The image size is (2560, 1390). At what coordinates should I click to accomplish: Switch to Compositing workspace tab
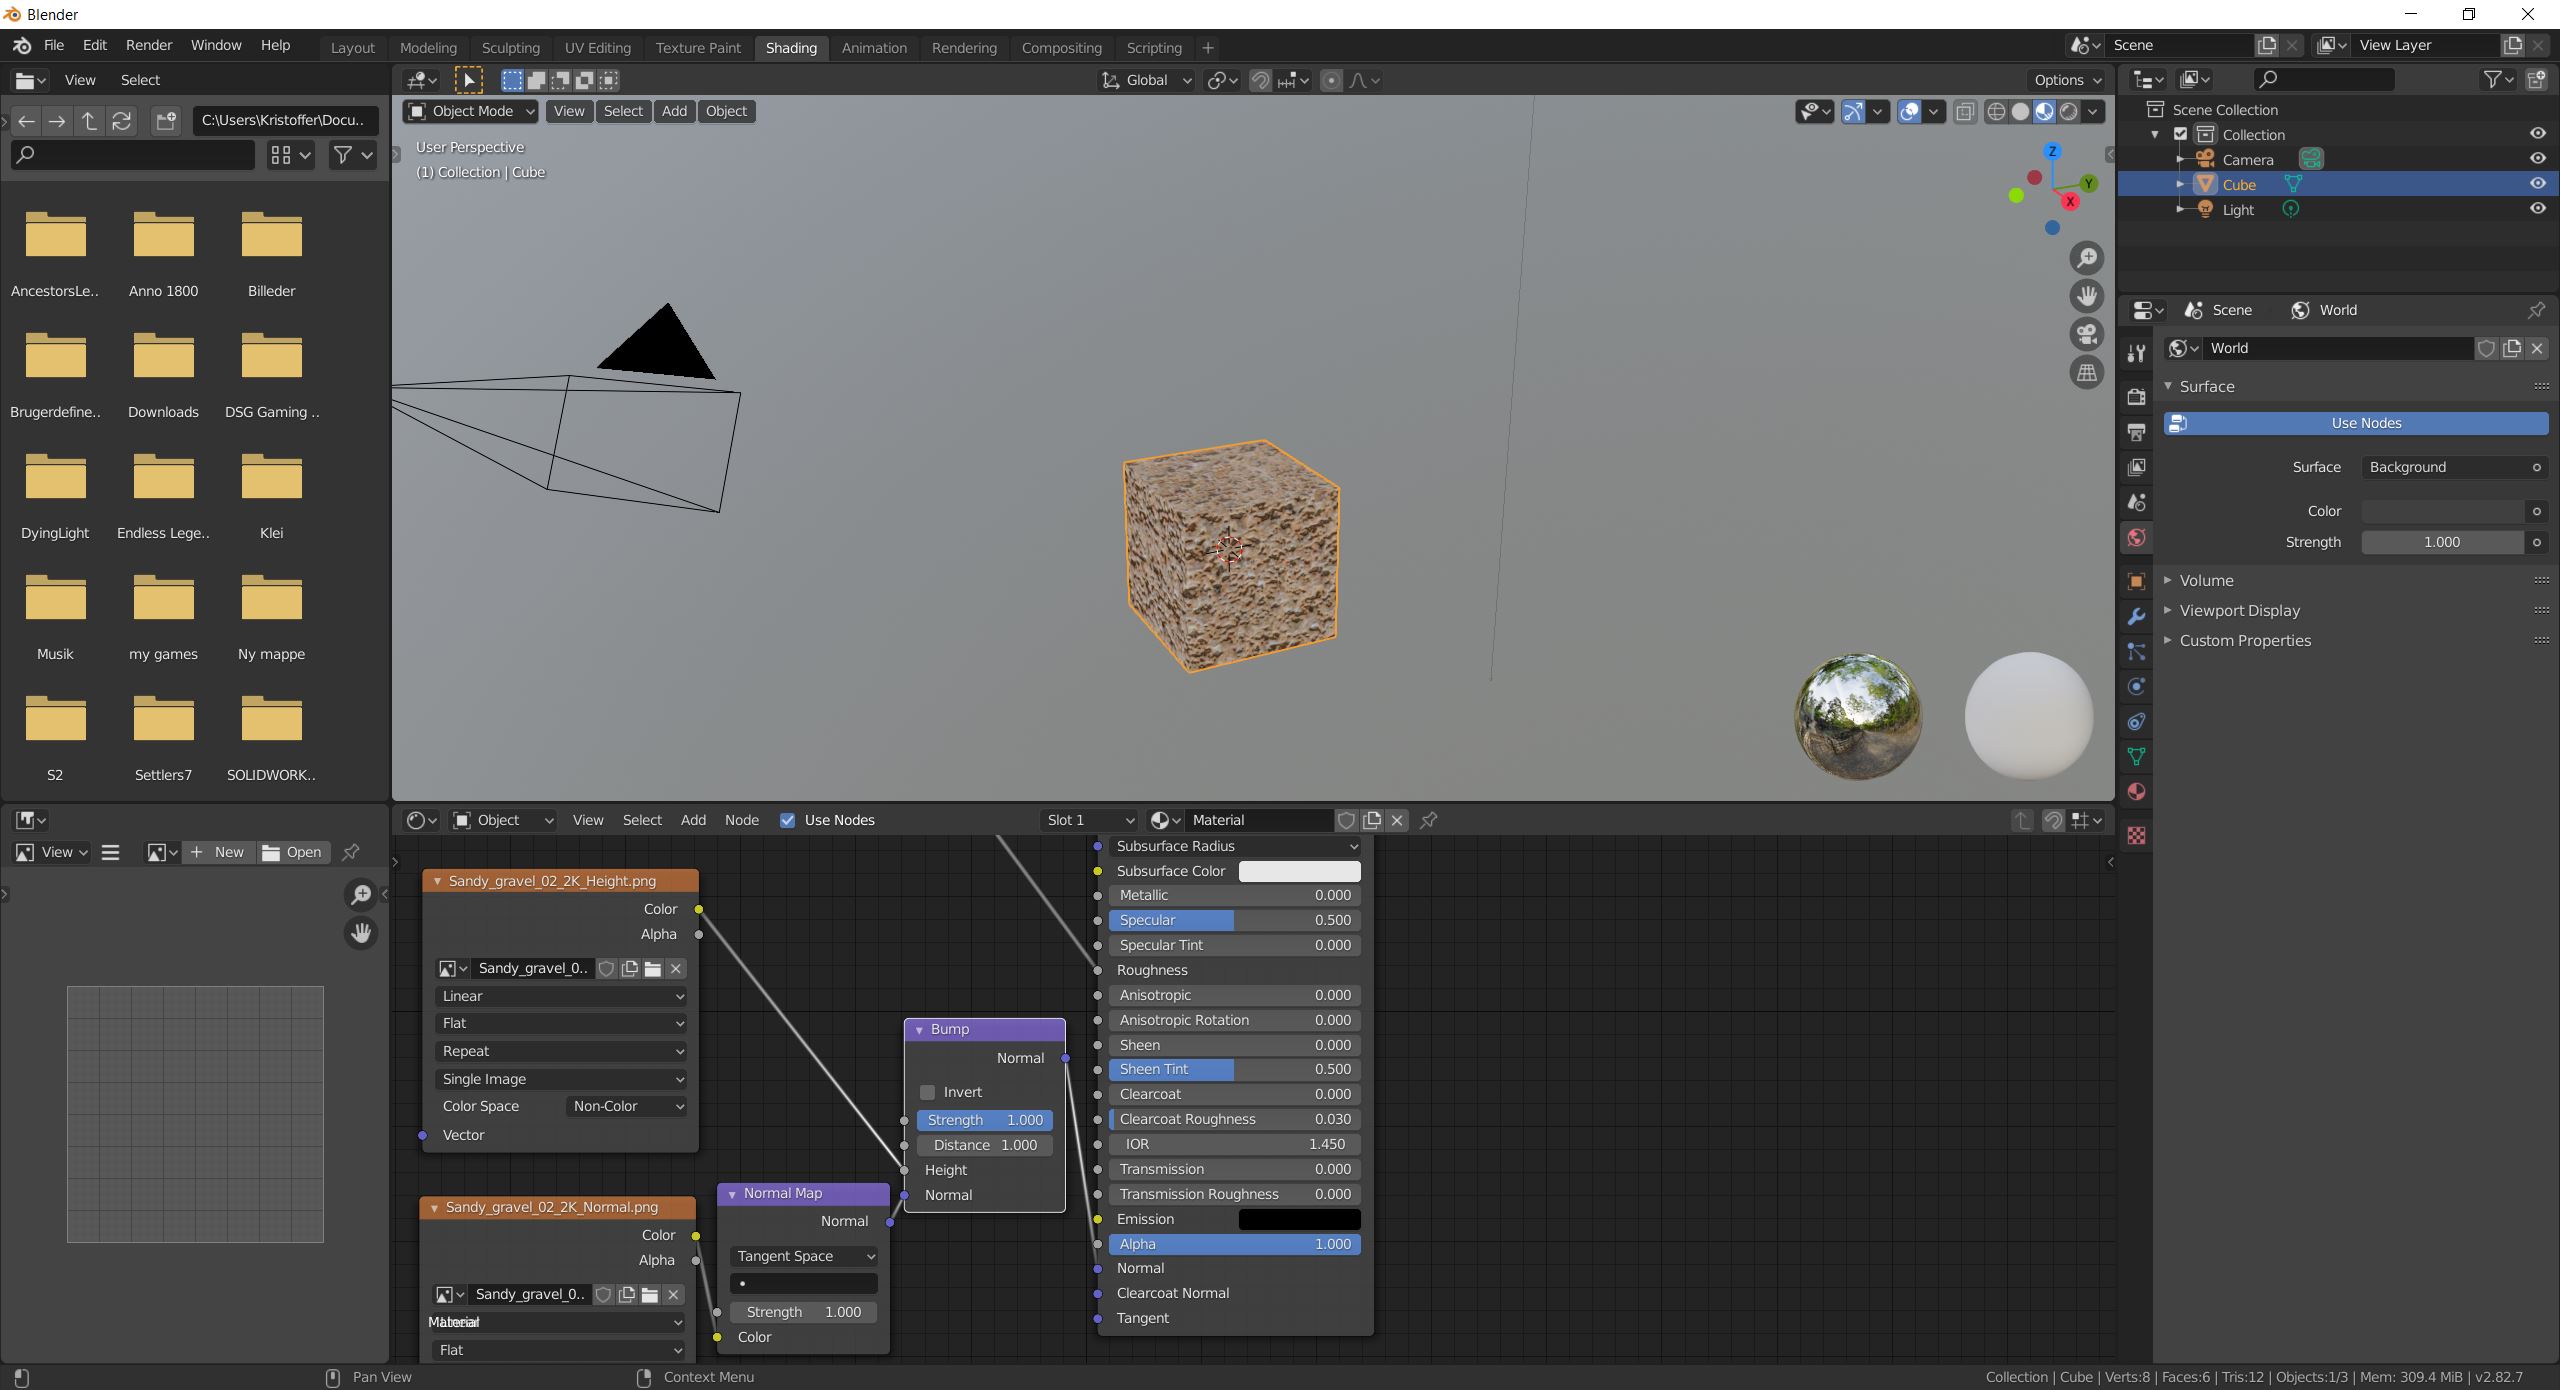[x=1061, y=47]
